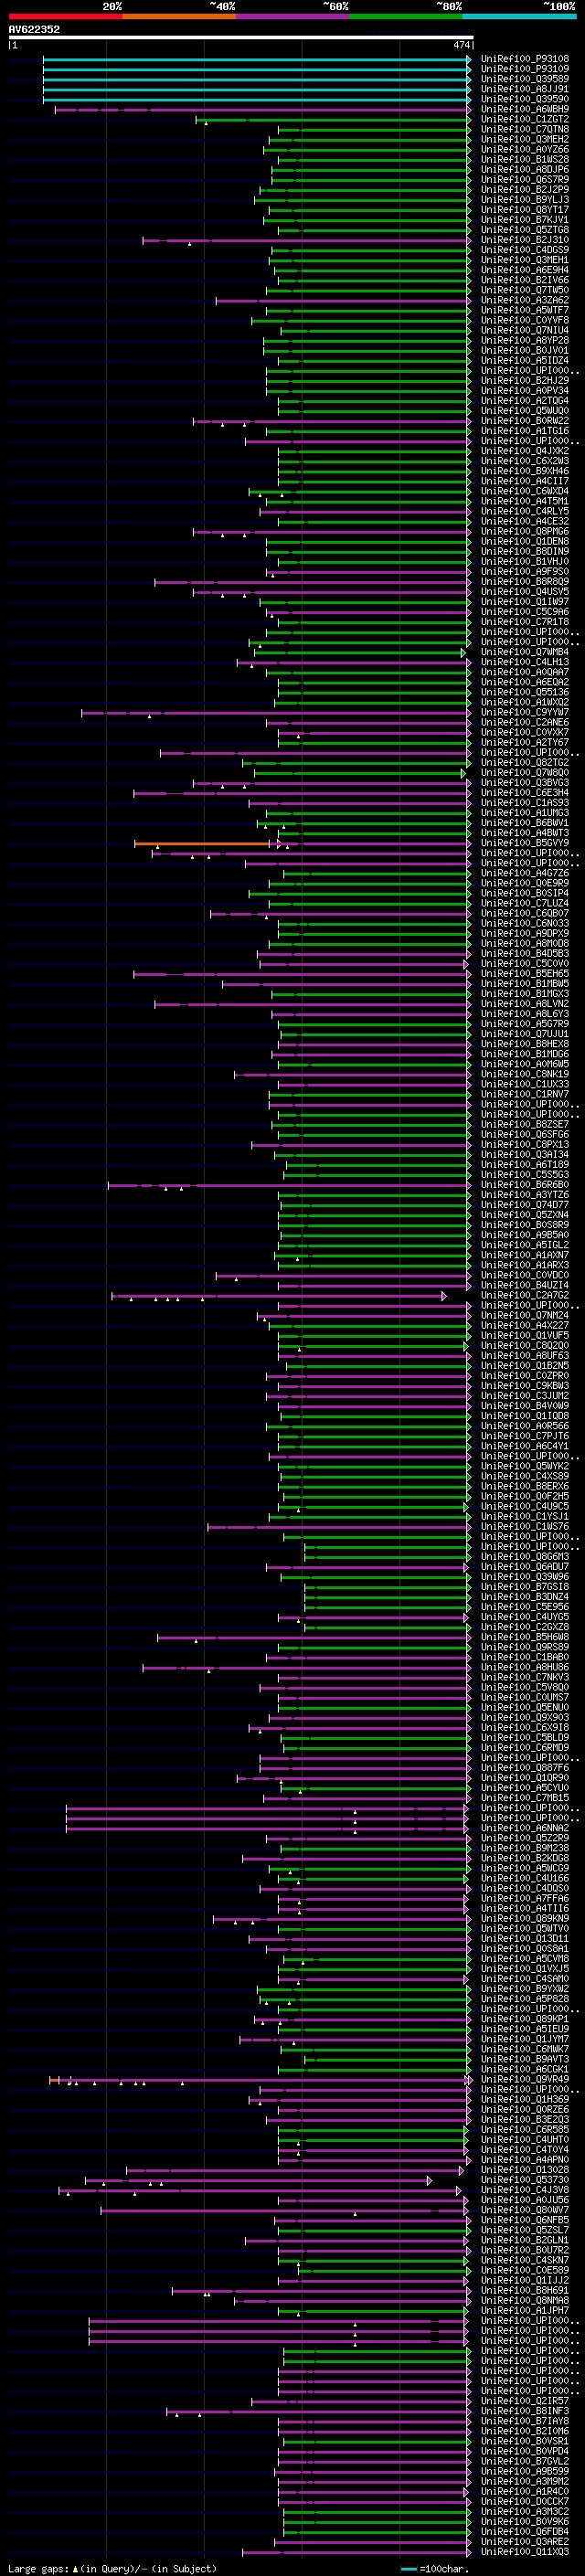The height and width of the screenshot is (2576, 585).
Task: Open hit UniRef100_C1YSJ1
Action: (x=525, y=1516)
